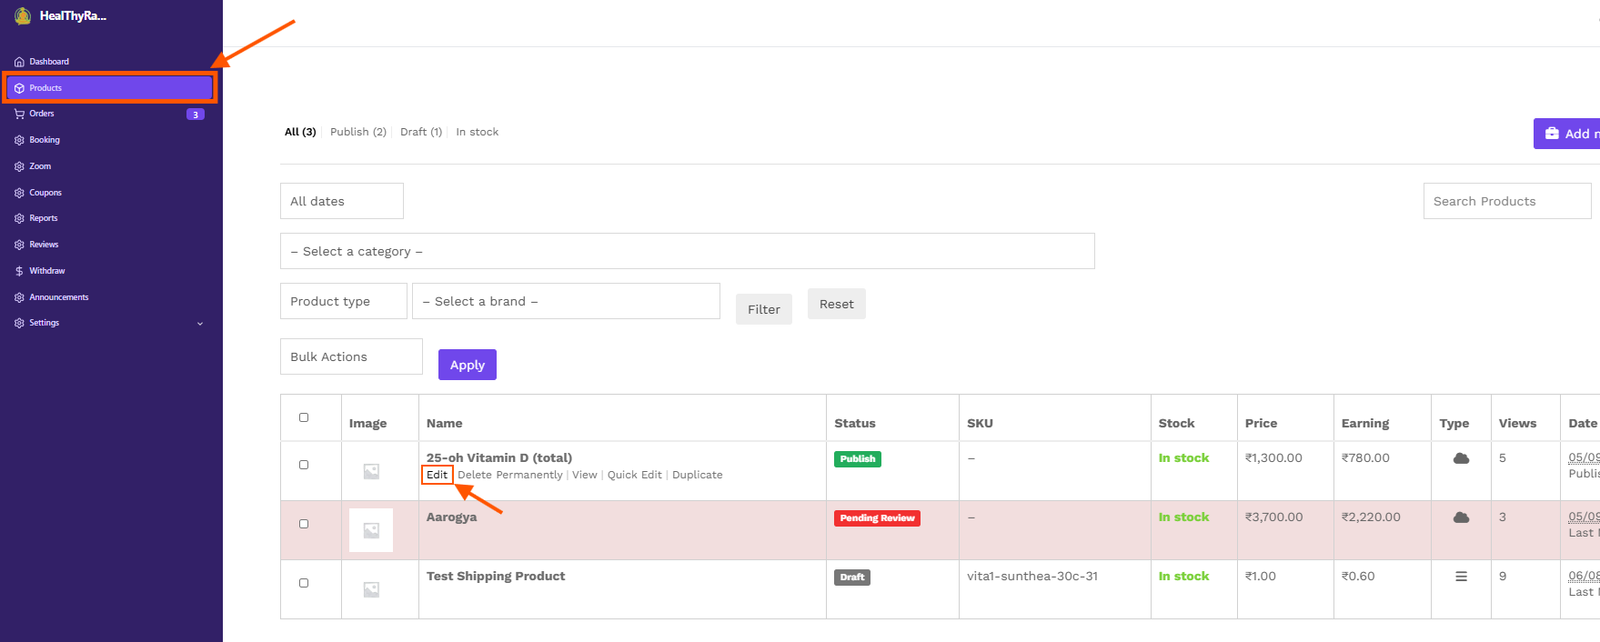The width and height of the screenshot is (1600, 642).
Task: Check the Test Shipping Product row checkbox
Action: tap(304, 583)
